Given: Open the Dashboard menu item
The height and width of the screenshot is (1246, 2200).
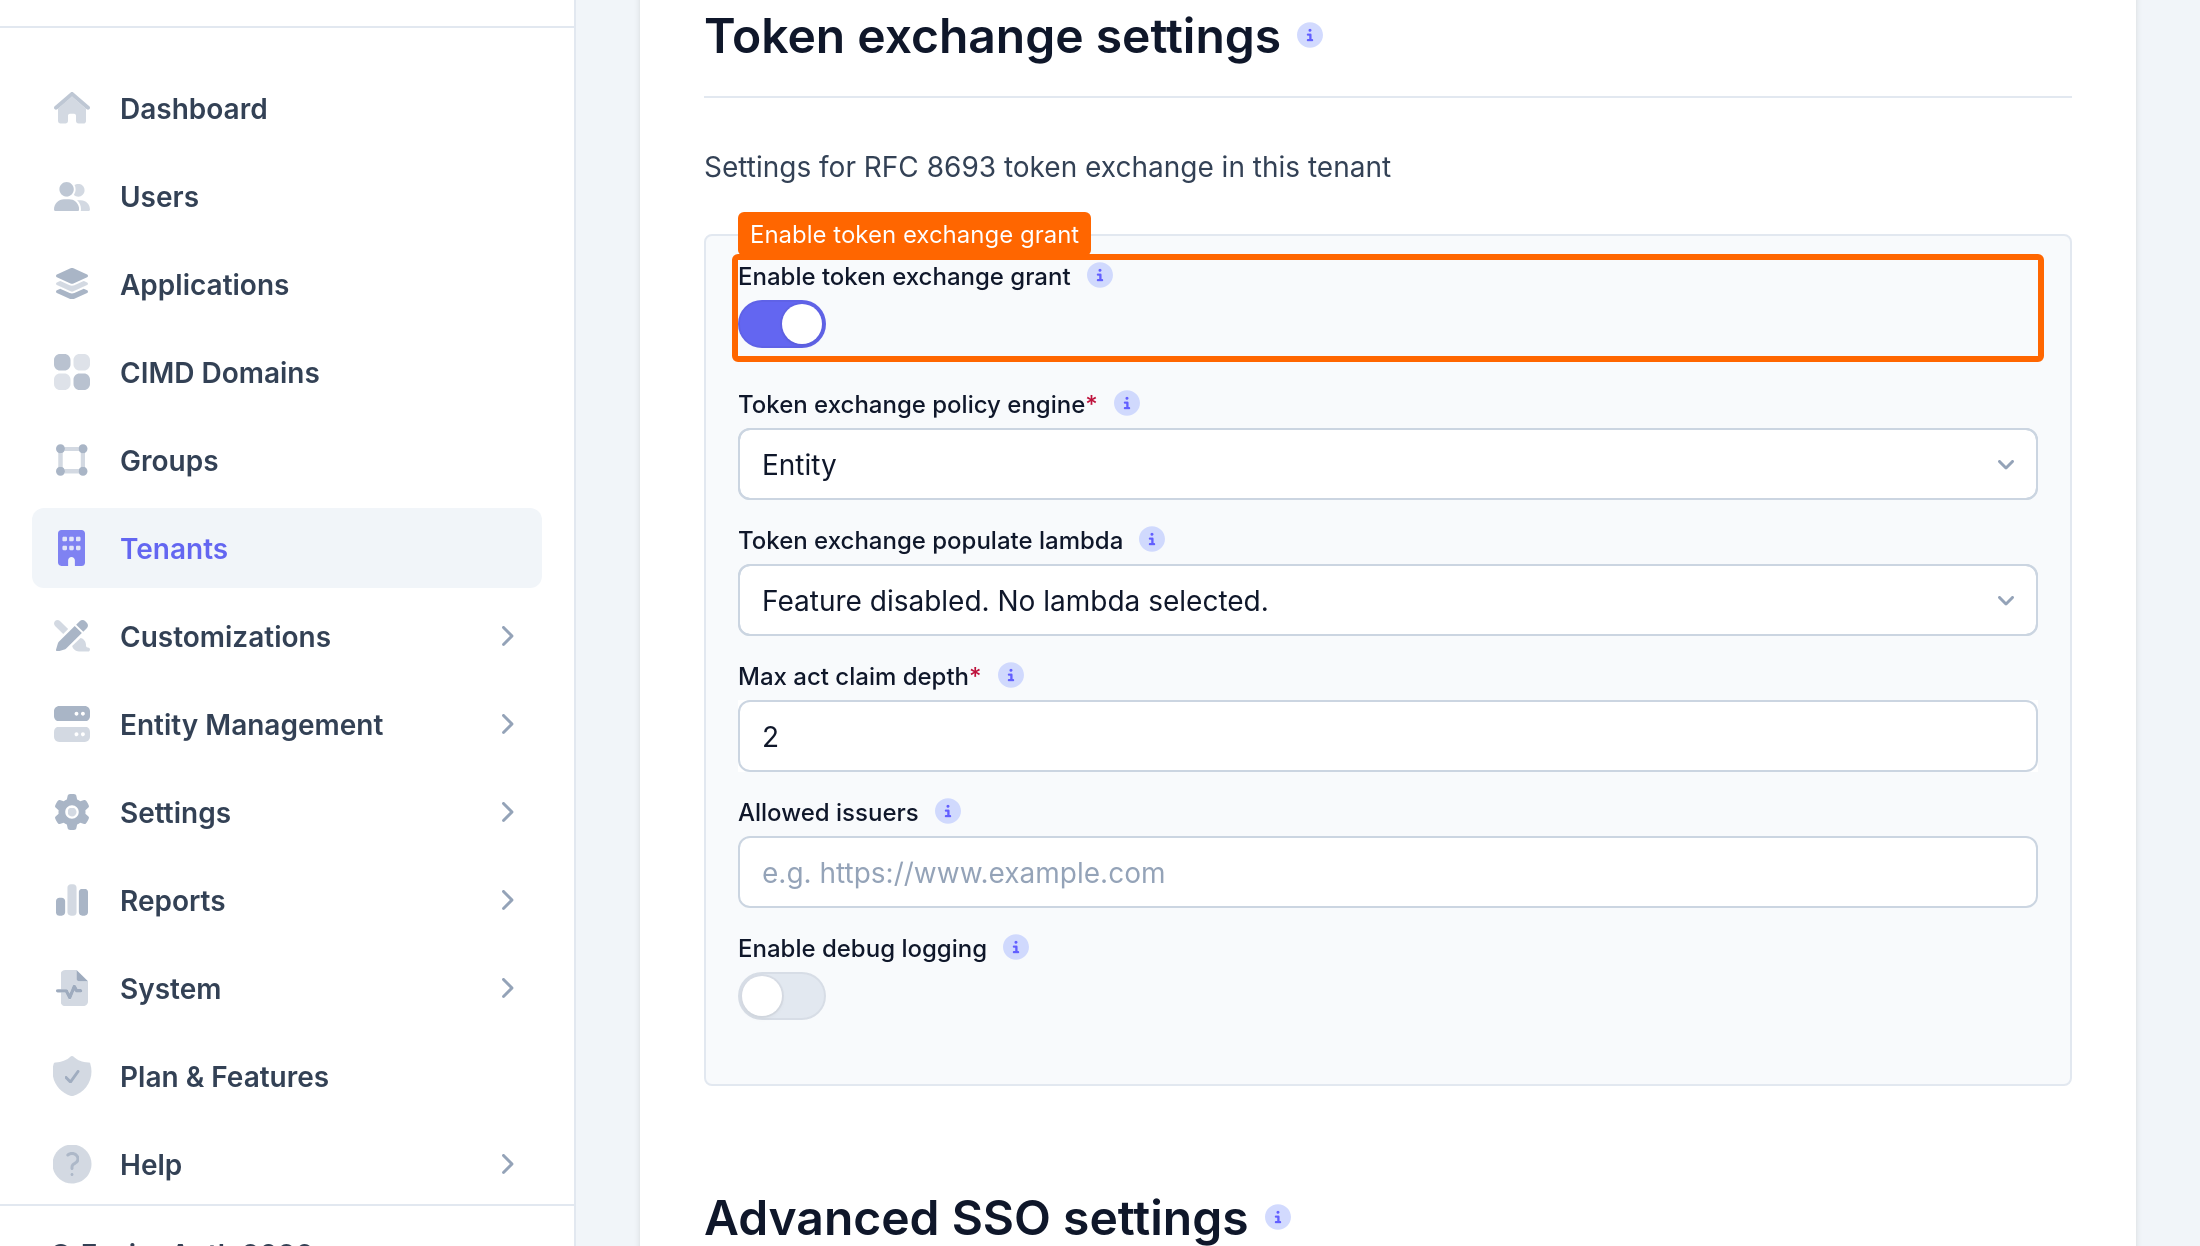Looking at the screenshot, I should pyautogui.click(x=287, y=108).
